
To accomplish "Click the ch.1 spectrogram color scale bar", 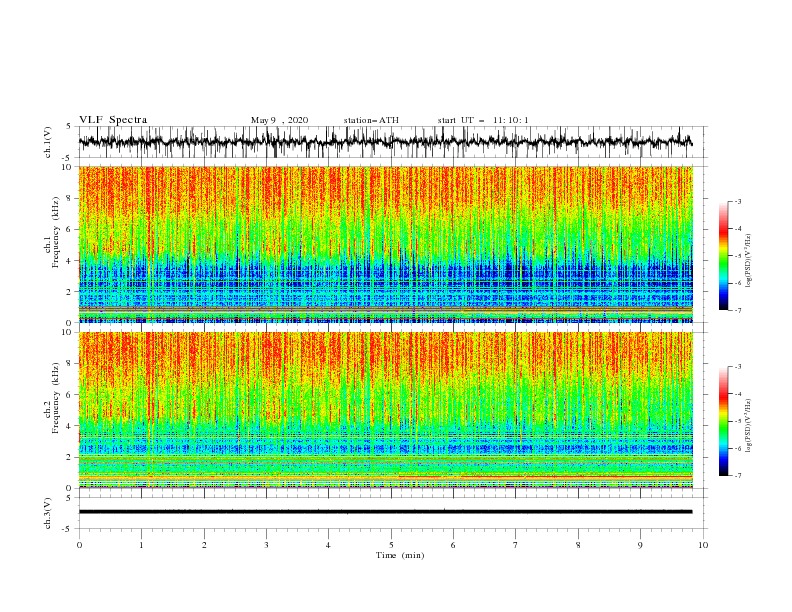I will [x=723, y=256].
